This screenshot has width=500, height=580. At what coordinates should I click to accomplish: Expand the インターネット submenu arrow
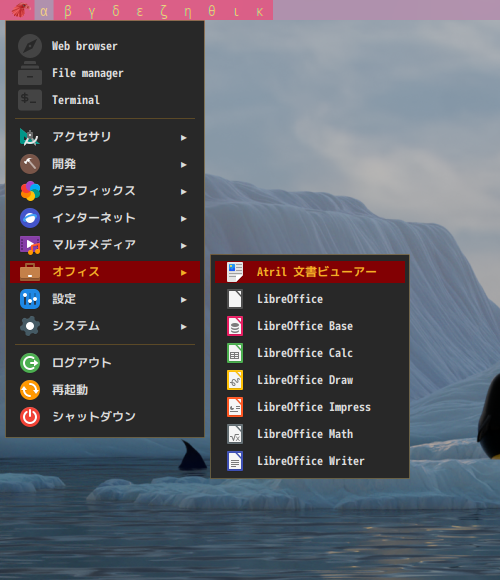[x=183, y=219]
